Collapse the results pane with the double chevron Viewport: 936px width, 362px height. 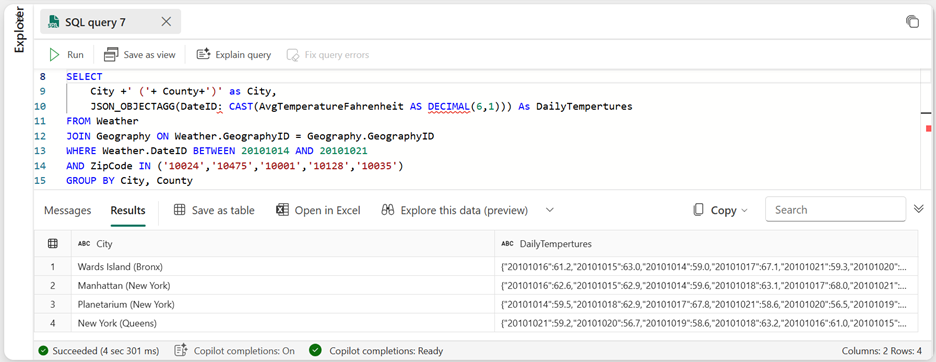click(919, 208)
